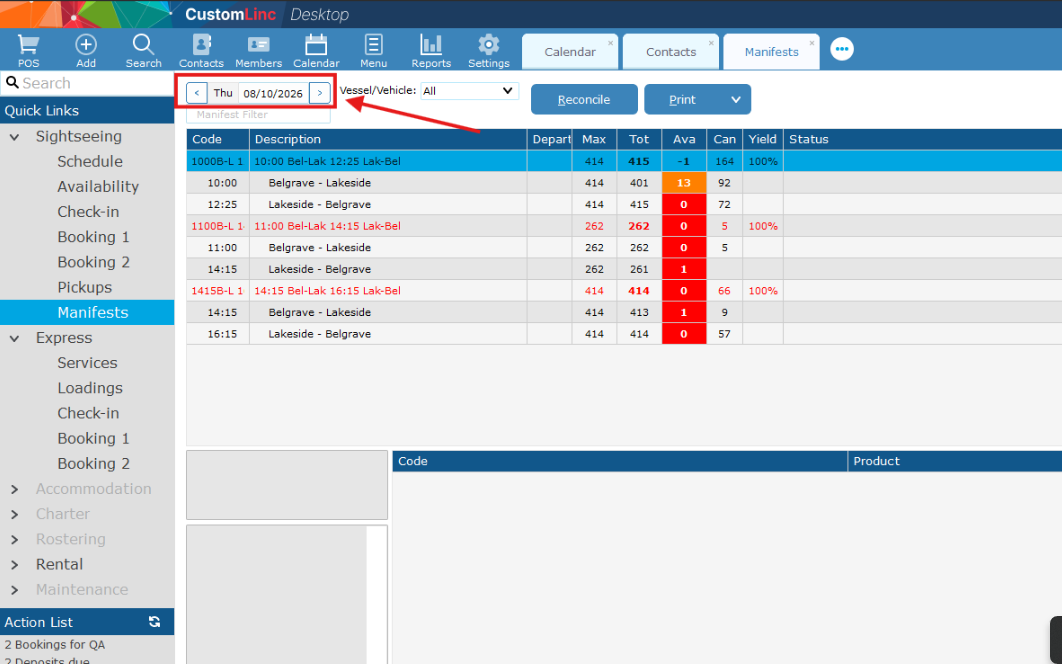Viewport: 1062px width, 664px height.
Task: Click the Manifest Filter field
Action: [258, 115]
